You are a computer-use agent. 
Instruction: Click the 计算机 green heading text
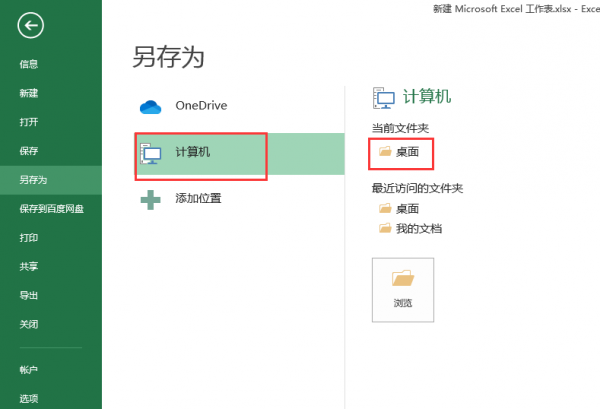pos(427,96)
